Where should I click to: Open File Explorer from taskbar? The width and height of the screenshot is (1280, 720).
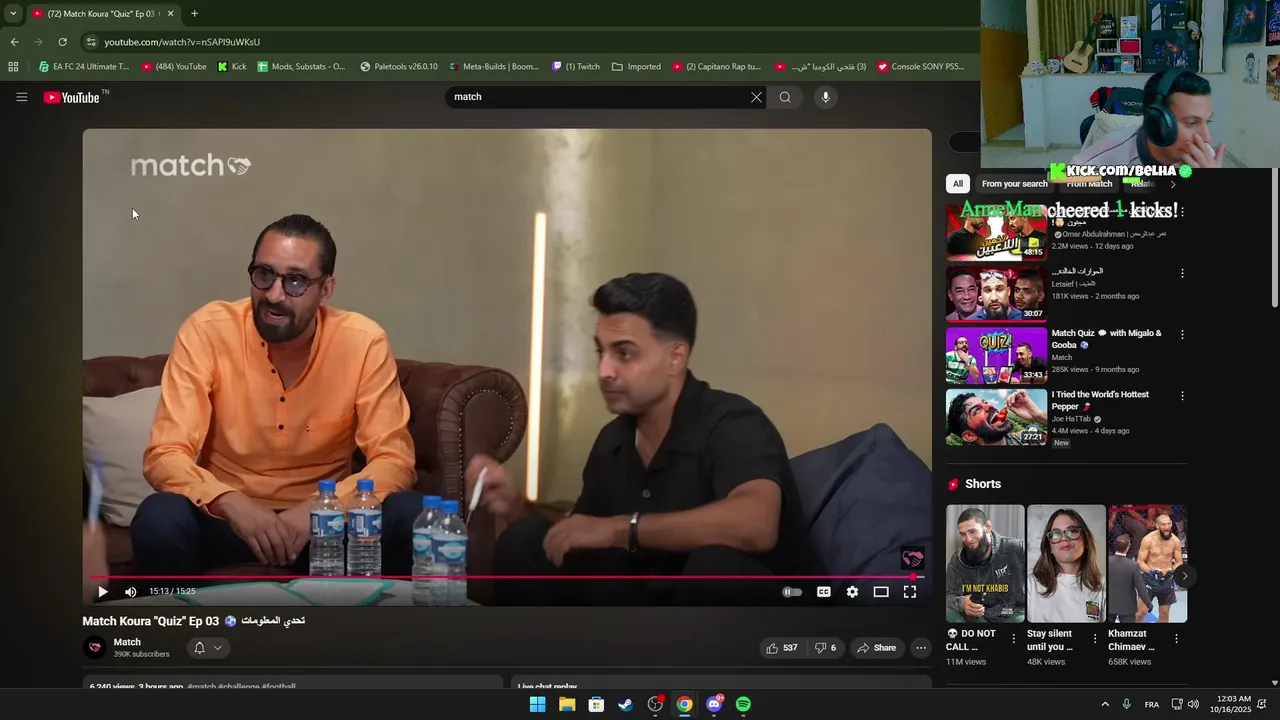pyautogui.click(x=567, y=705)
